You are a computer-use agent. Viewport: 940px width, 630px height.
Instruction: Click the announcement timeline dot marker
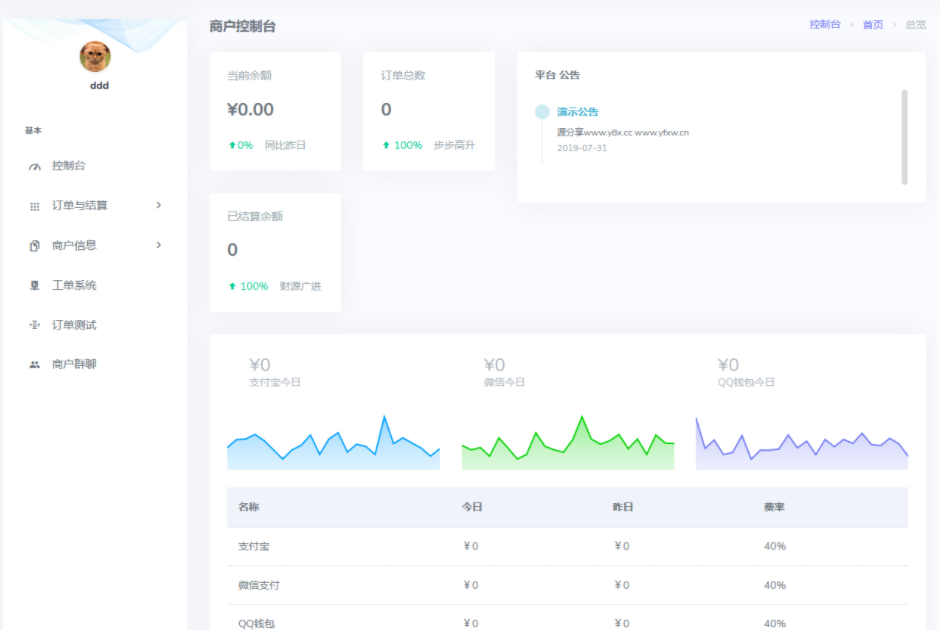pyautogui.click(x=542, y=112)
